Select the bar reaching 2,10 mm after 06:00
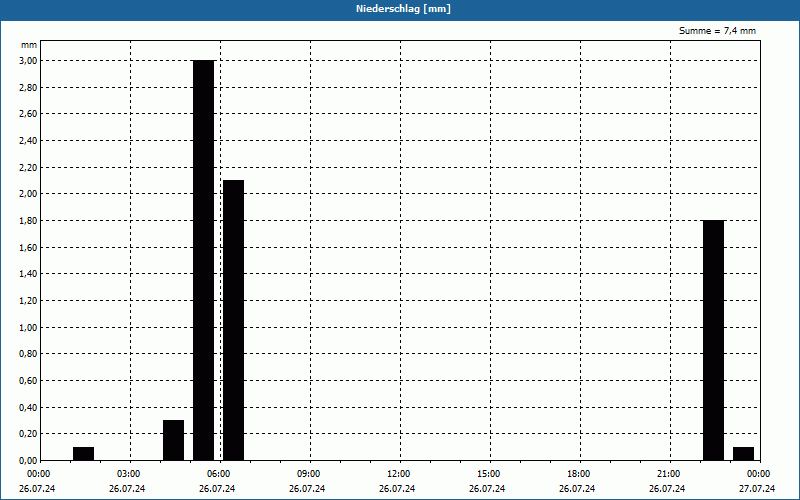The image size is (800, 500). tap(234, 320)
